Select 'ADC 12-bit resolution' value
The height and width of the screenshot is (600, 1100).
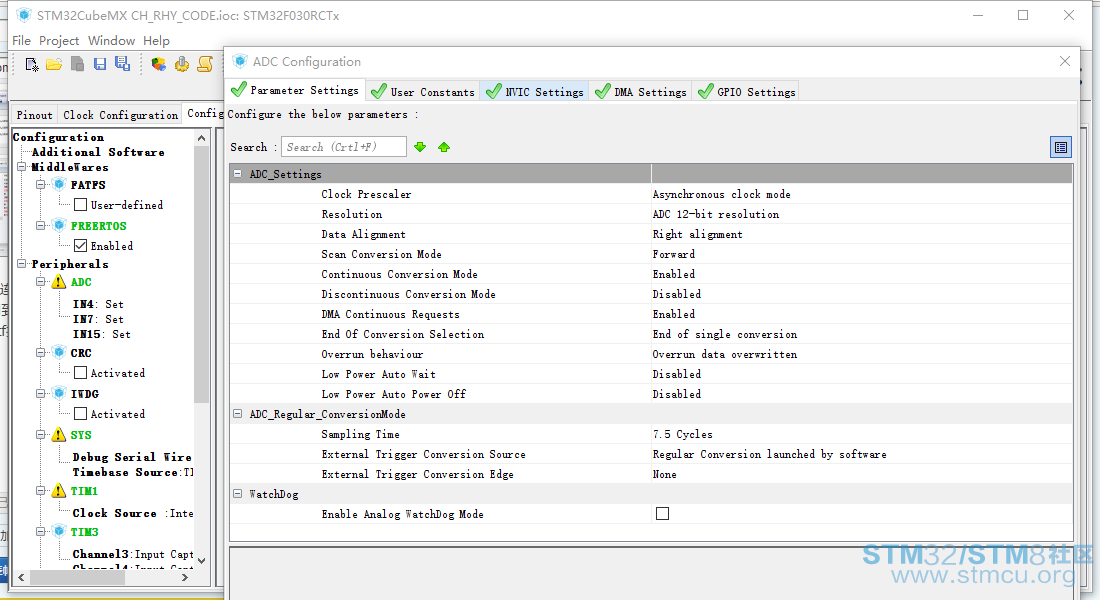click(716, 214)
